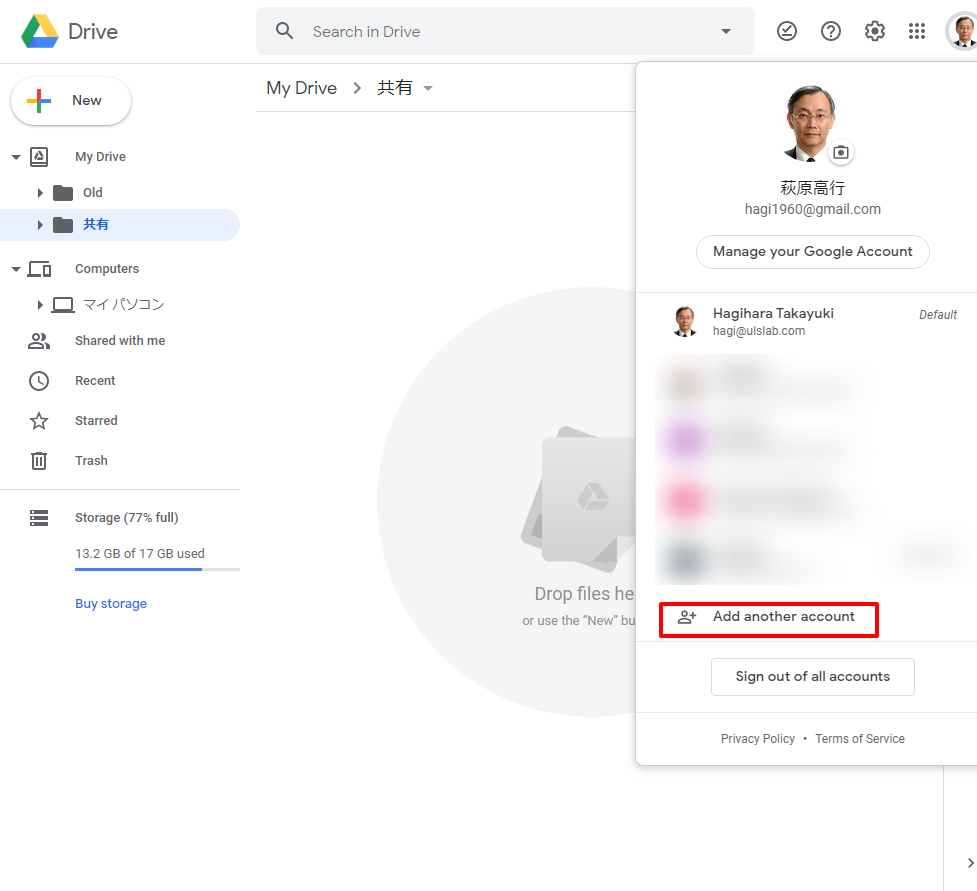Screen dimensions: 977x891
Task: Click the Computers devices icon
Action: [39, 269]
